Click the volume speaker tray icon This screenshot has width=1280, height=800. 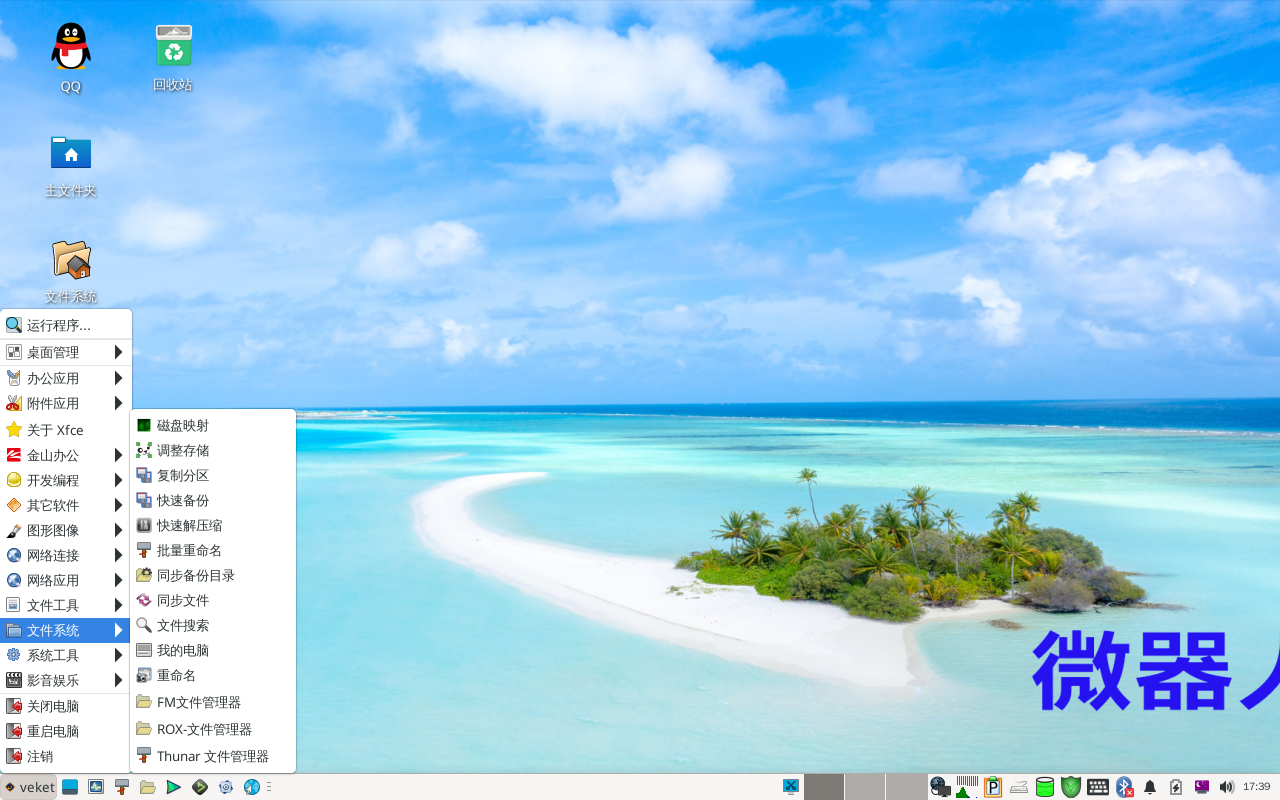coord(1227,787)
